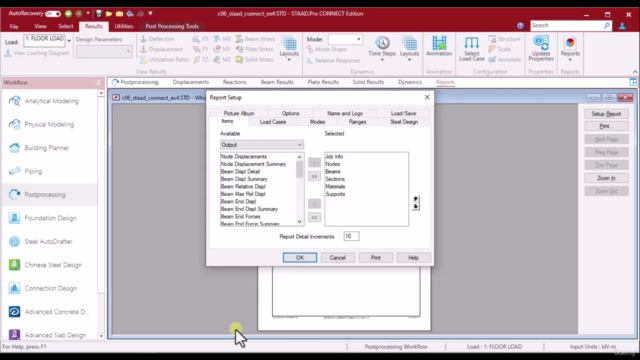
Task: Open the Time Steps tool
Action: click(382, 48)
